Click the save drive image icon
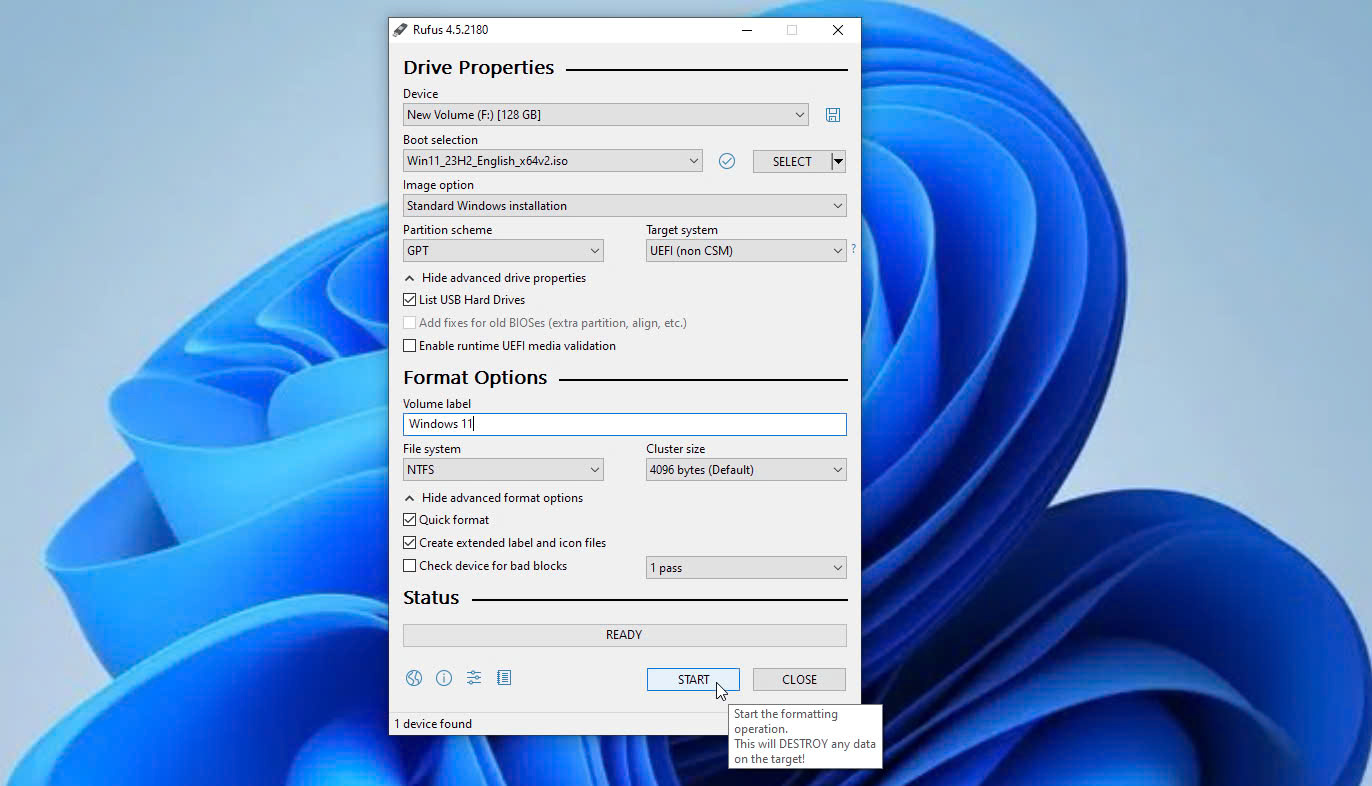Viewport: 1372px width, 786px height. (x=832, y=115)
